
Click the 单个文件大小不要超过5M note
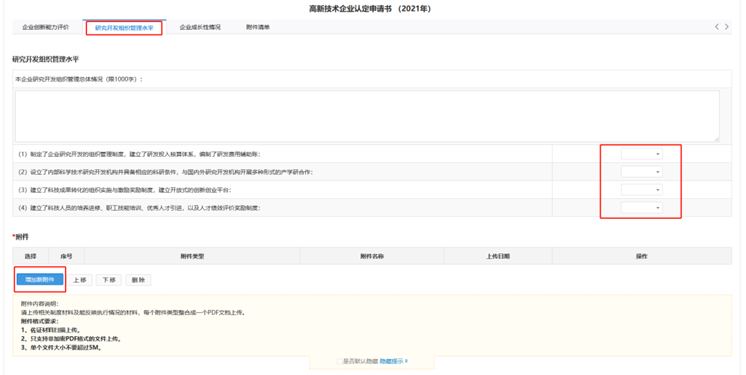(61, 347)
